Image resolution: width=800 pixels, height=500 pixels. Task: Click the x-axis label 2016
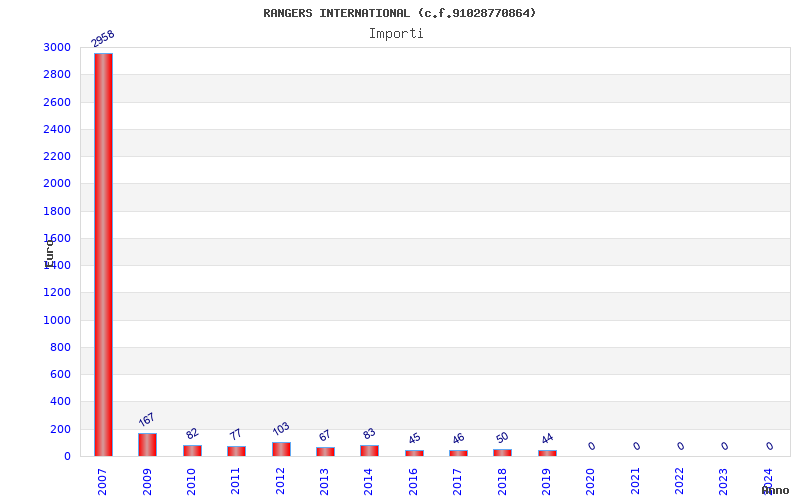pyautogui.click(x=413, y=481)
